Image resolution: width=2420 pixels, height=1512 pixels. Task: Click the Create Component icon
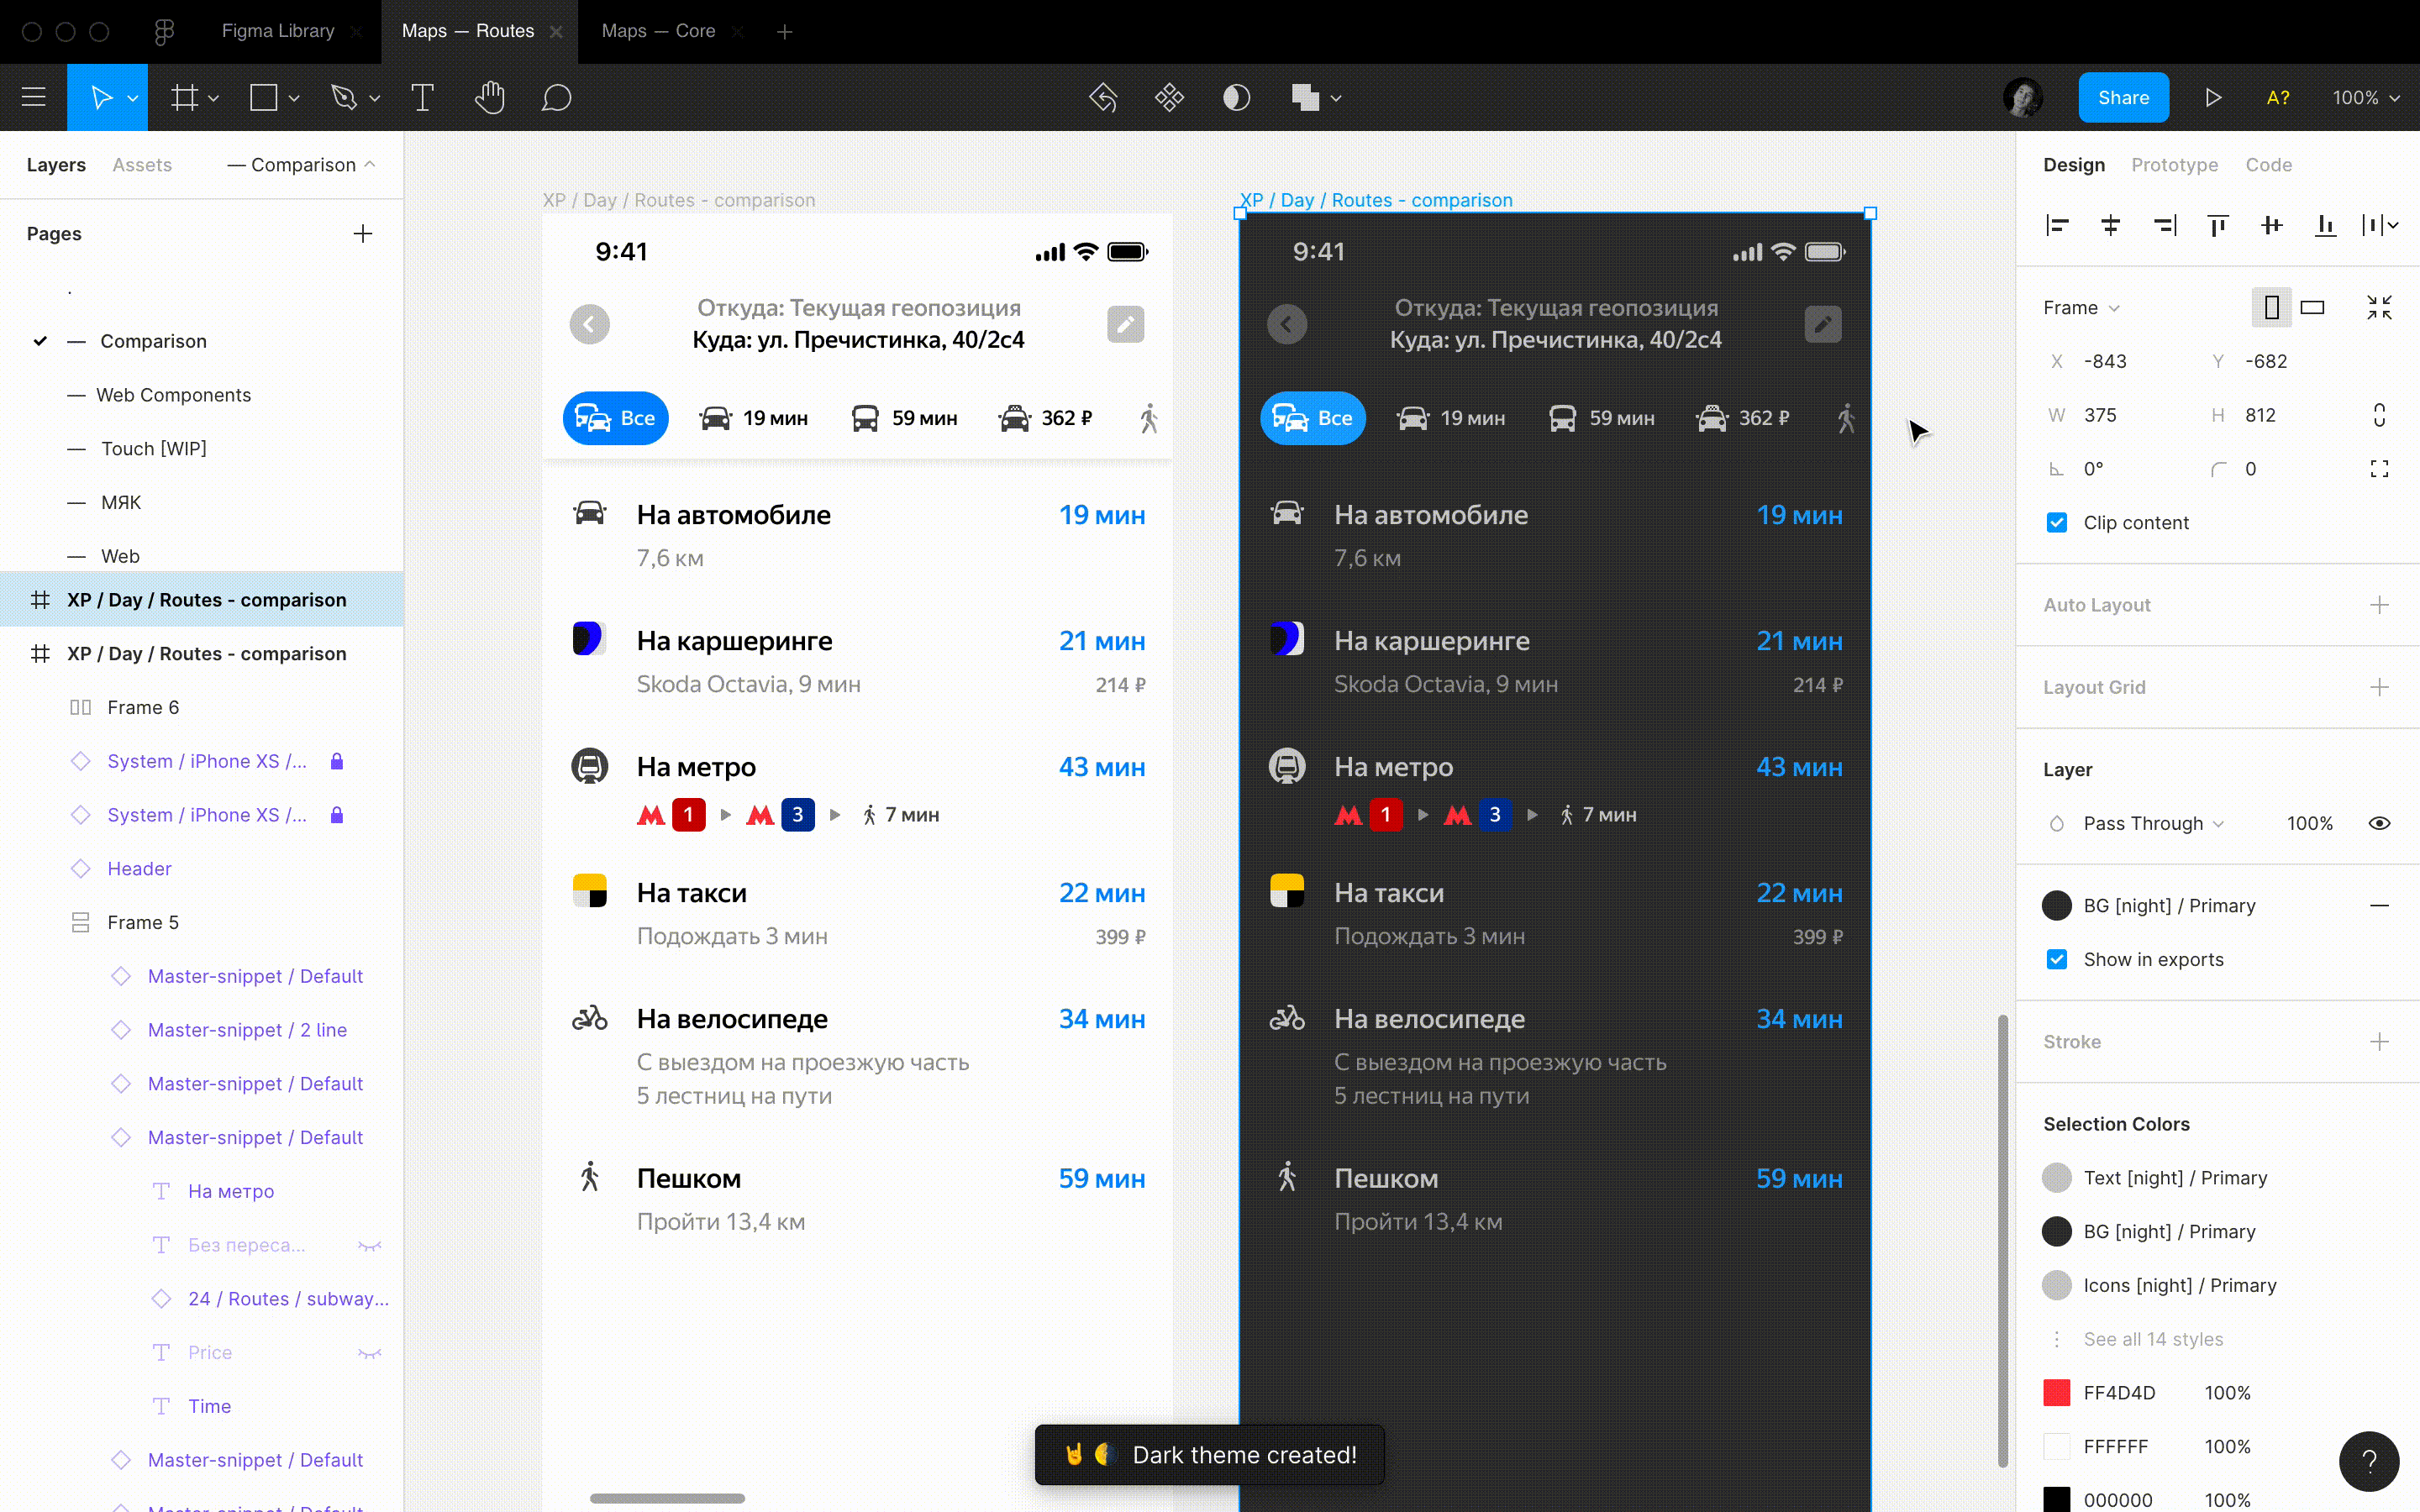click(x=1169, y=98)
